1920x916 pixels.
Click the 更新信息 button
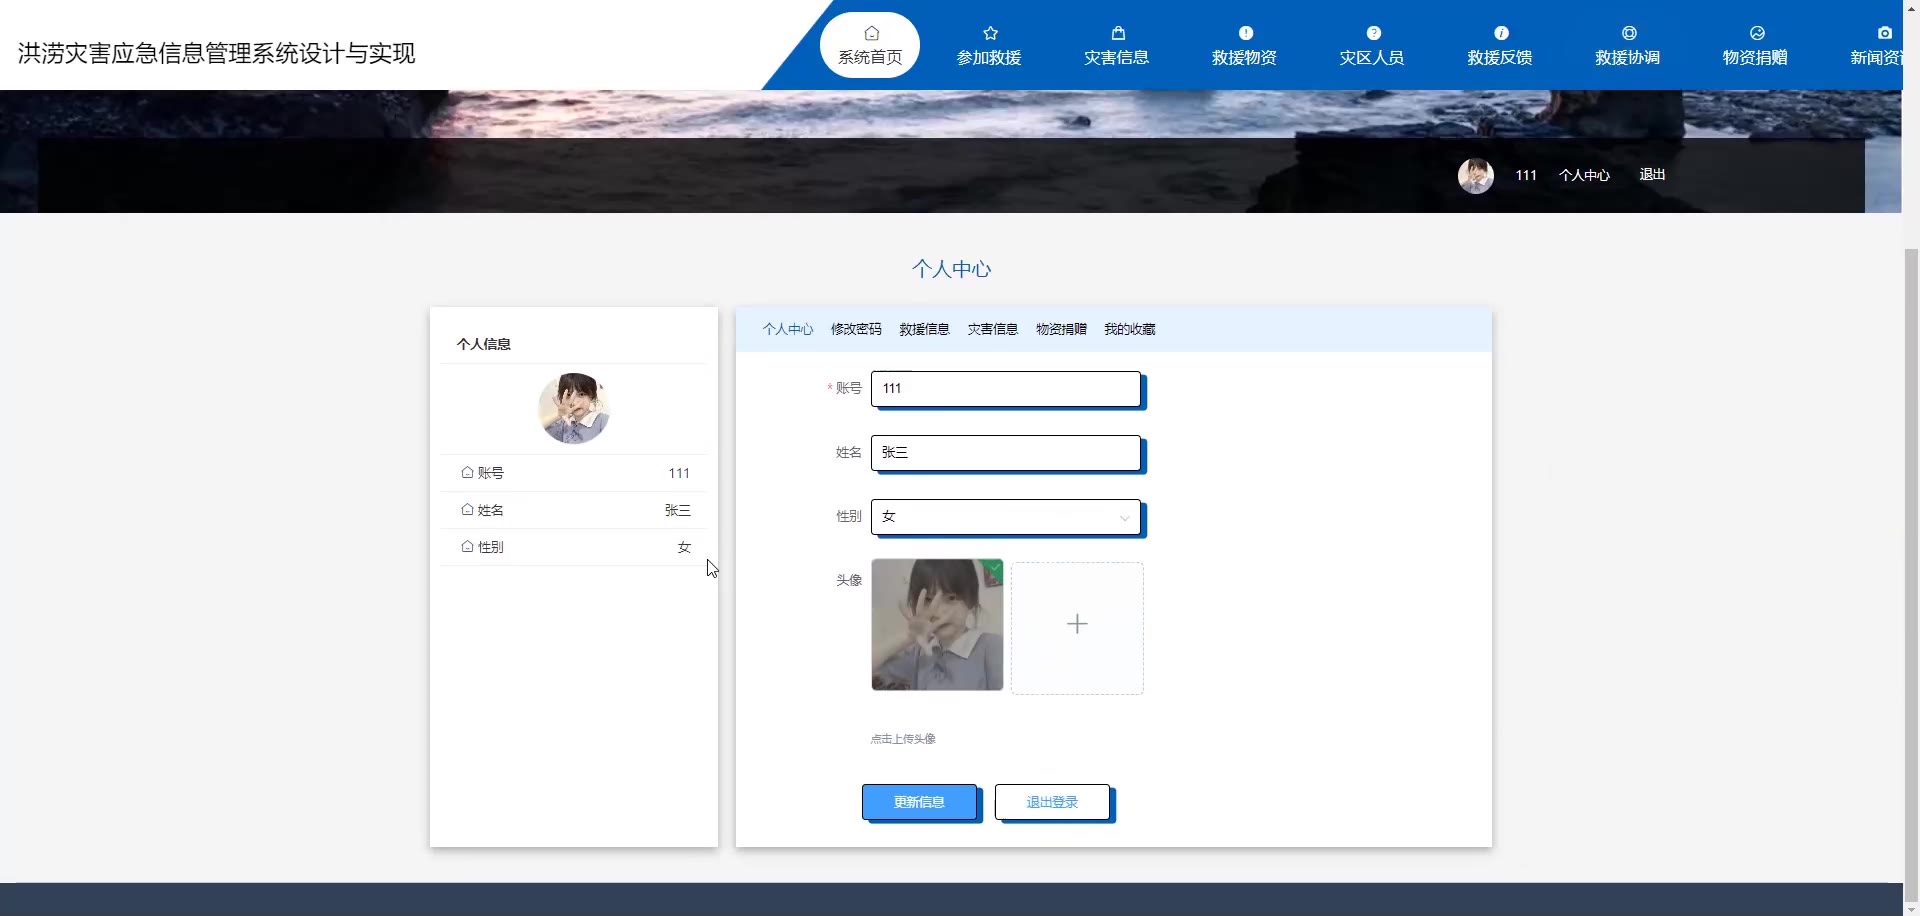[x=919, y=802]
